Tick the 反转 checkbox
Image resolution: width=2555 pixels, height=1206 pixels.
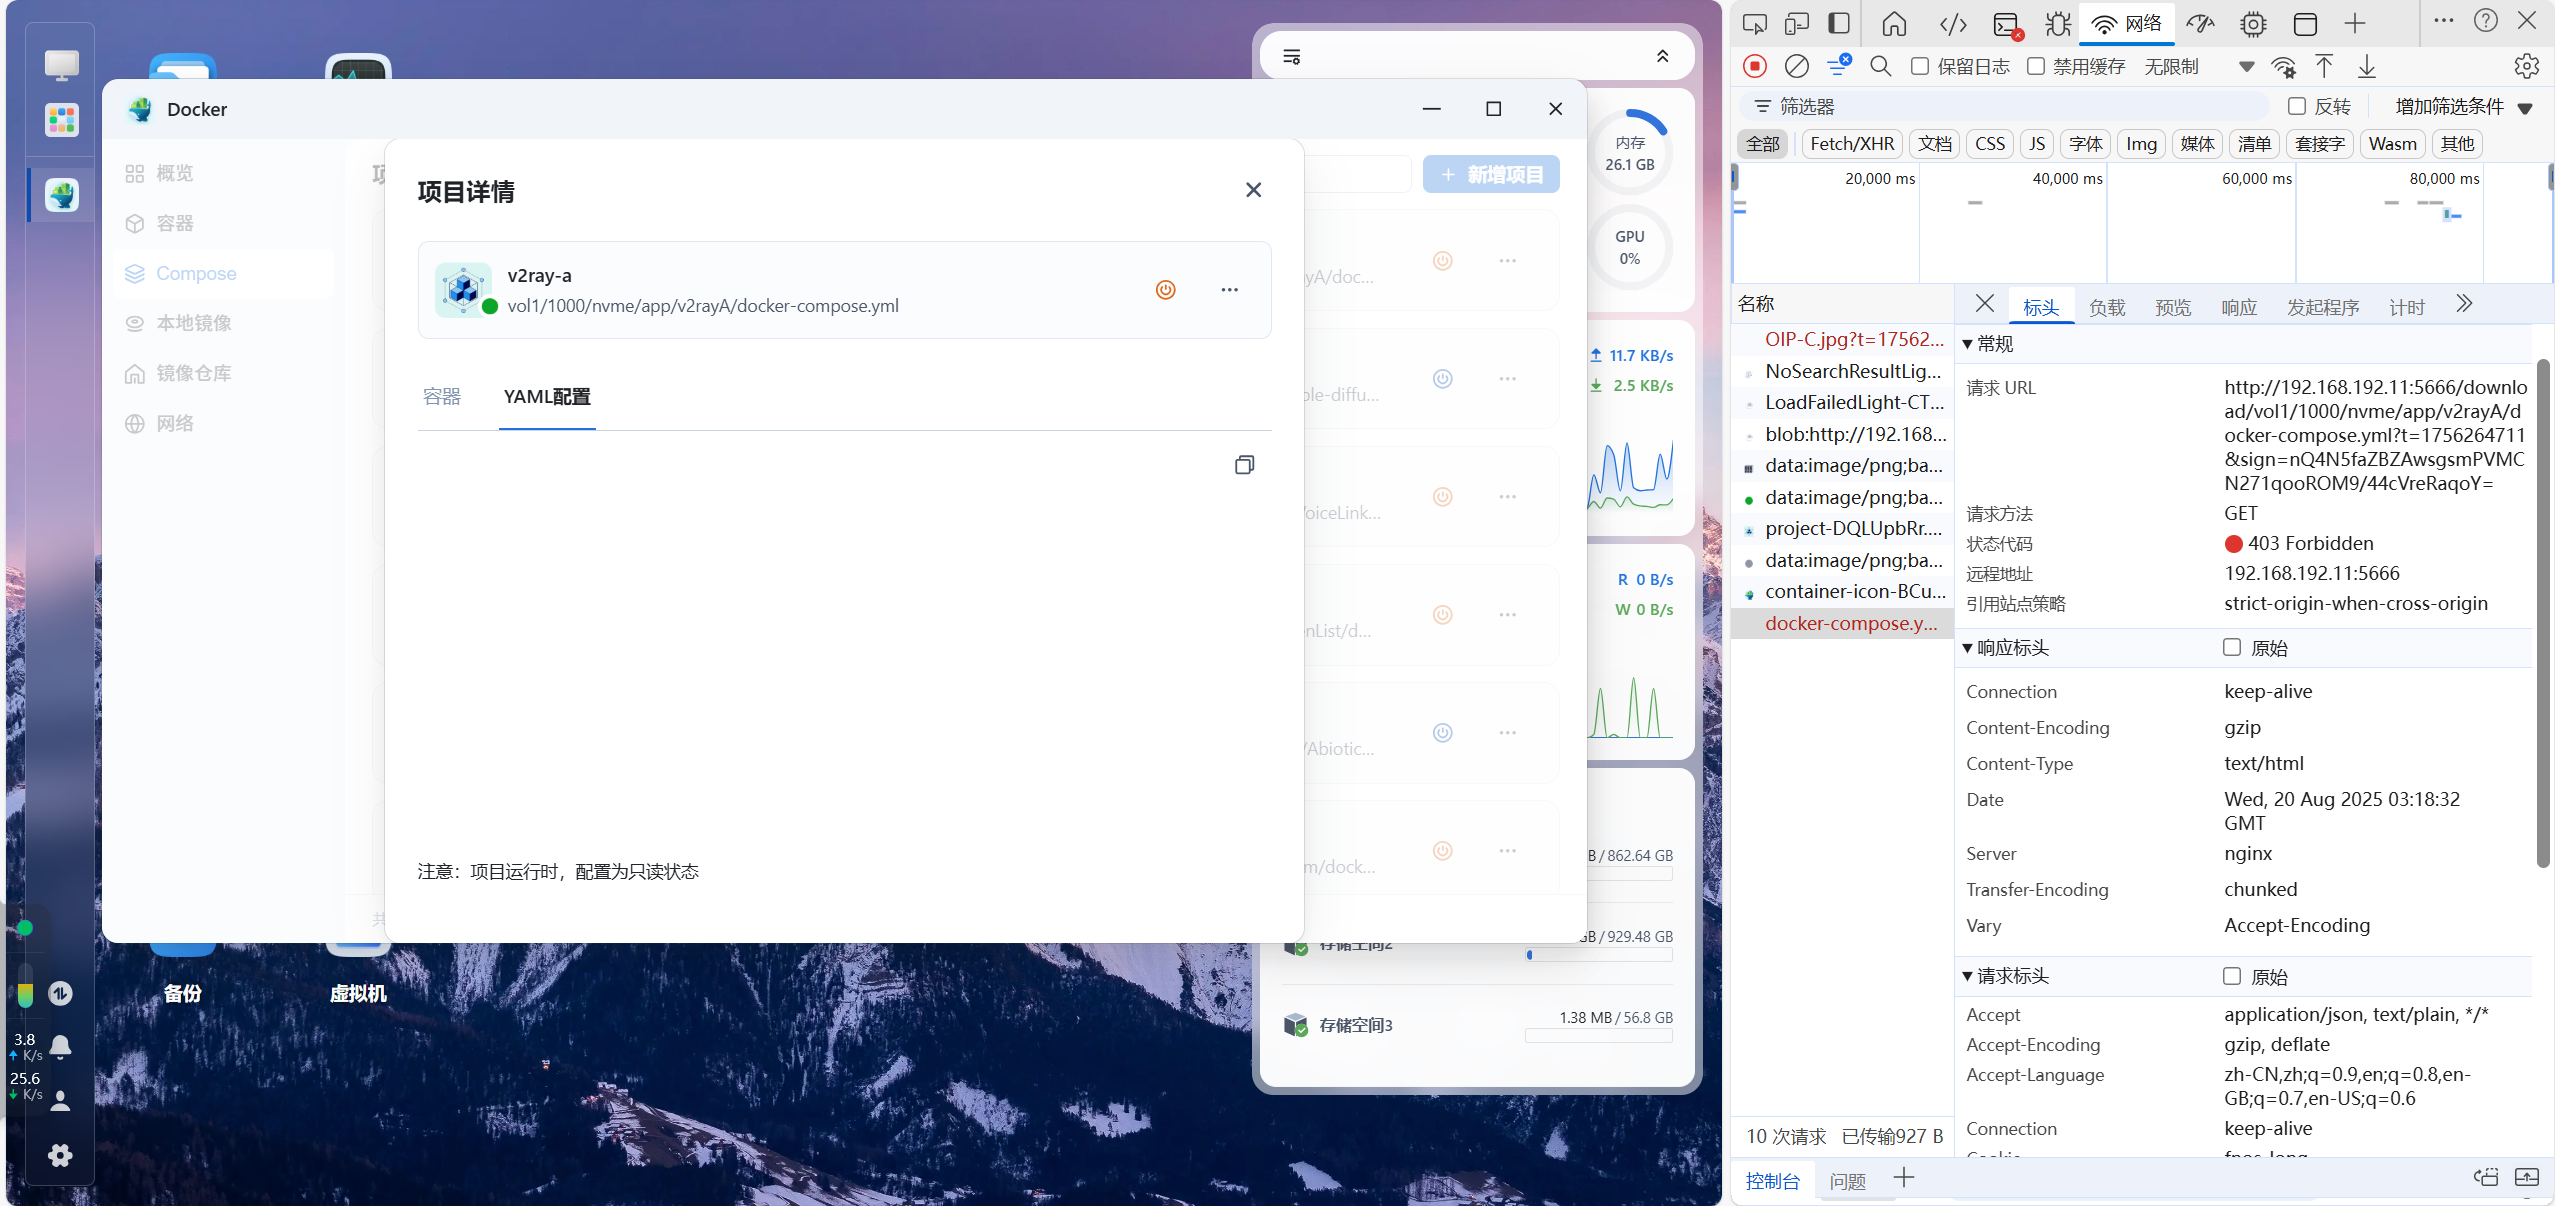2297,106
